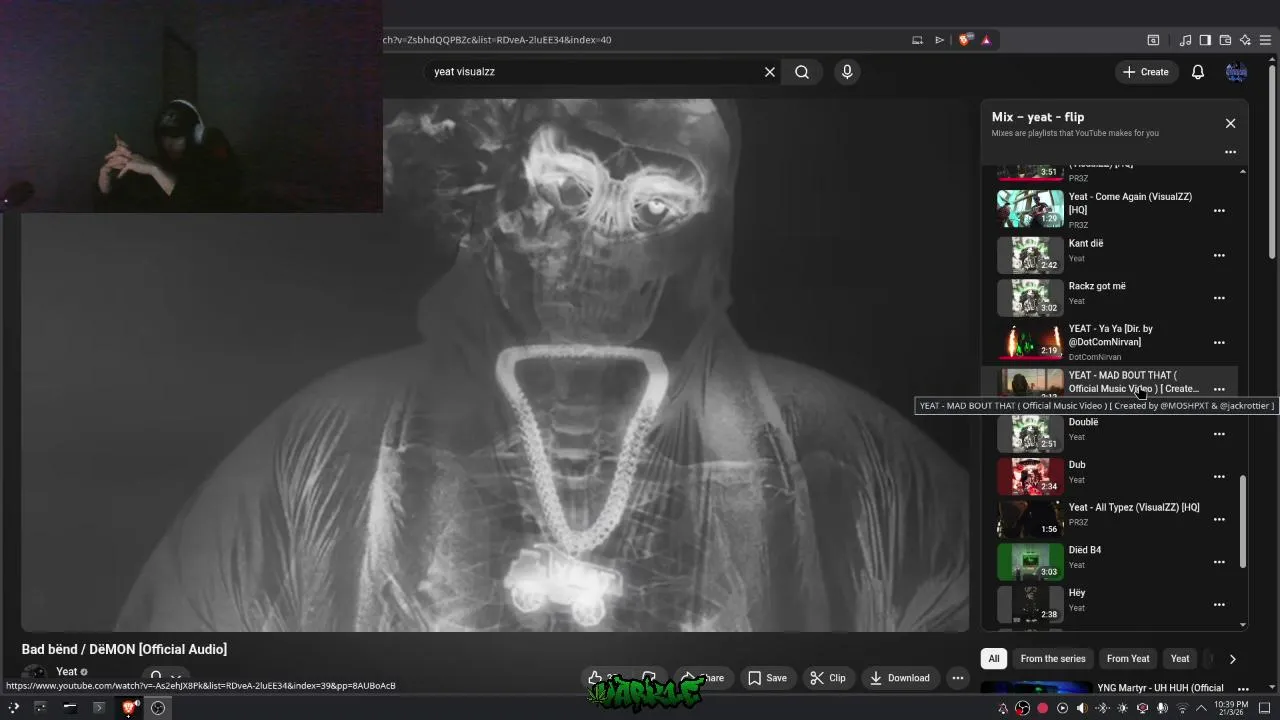
Task: Click the Brave playlist icon in address bar
Action: click(939, 40)
